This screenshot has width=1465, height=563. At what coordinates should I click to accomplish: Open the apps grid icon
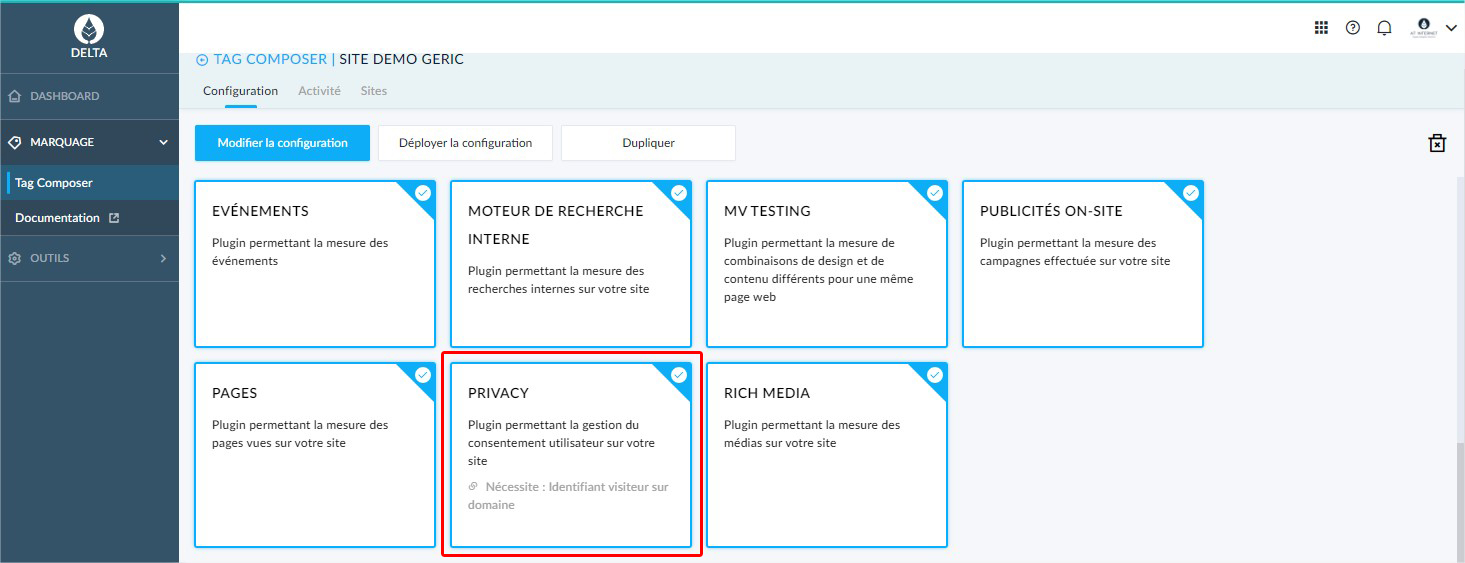(x=1321, y=28)
